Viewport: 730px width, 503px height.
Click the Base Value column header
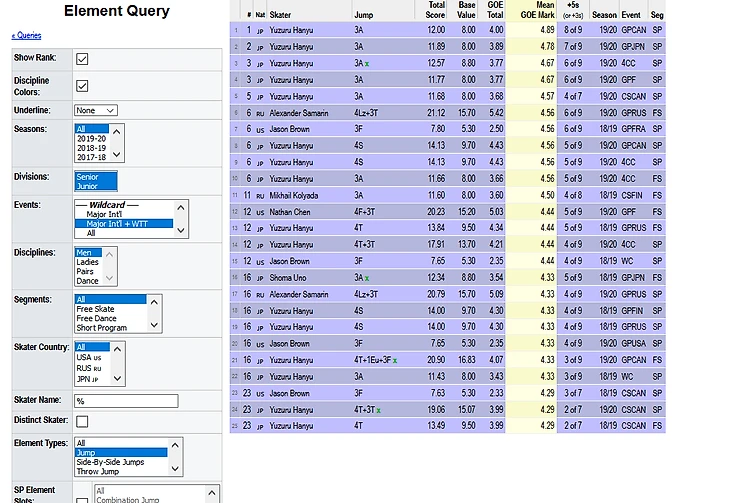click(466, 11)
